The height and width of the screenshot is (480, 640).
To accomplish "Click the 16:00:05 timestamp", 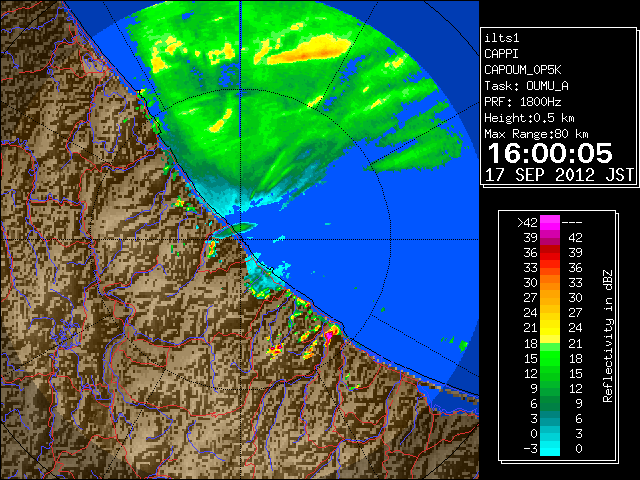I will (x=550, y=153).
